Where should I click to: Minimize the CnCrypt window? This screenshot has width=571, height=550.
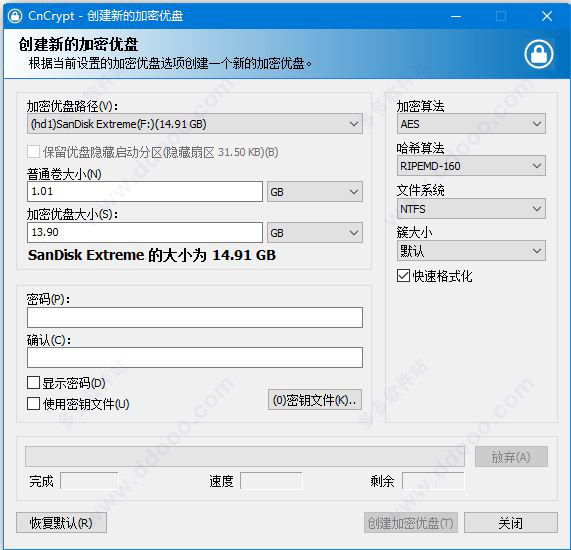click(x=456, y=16)
